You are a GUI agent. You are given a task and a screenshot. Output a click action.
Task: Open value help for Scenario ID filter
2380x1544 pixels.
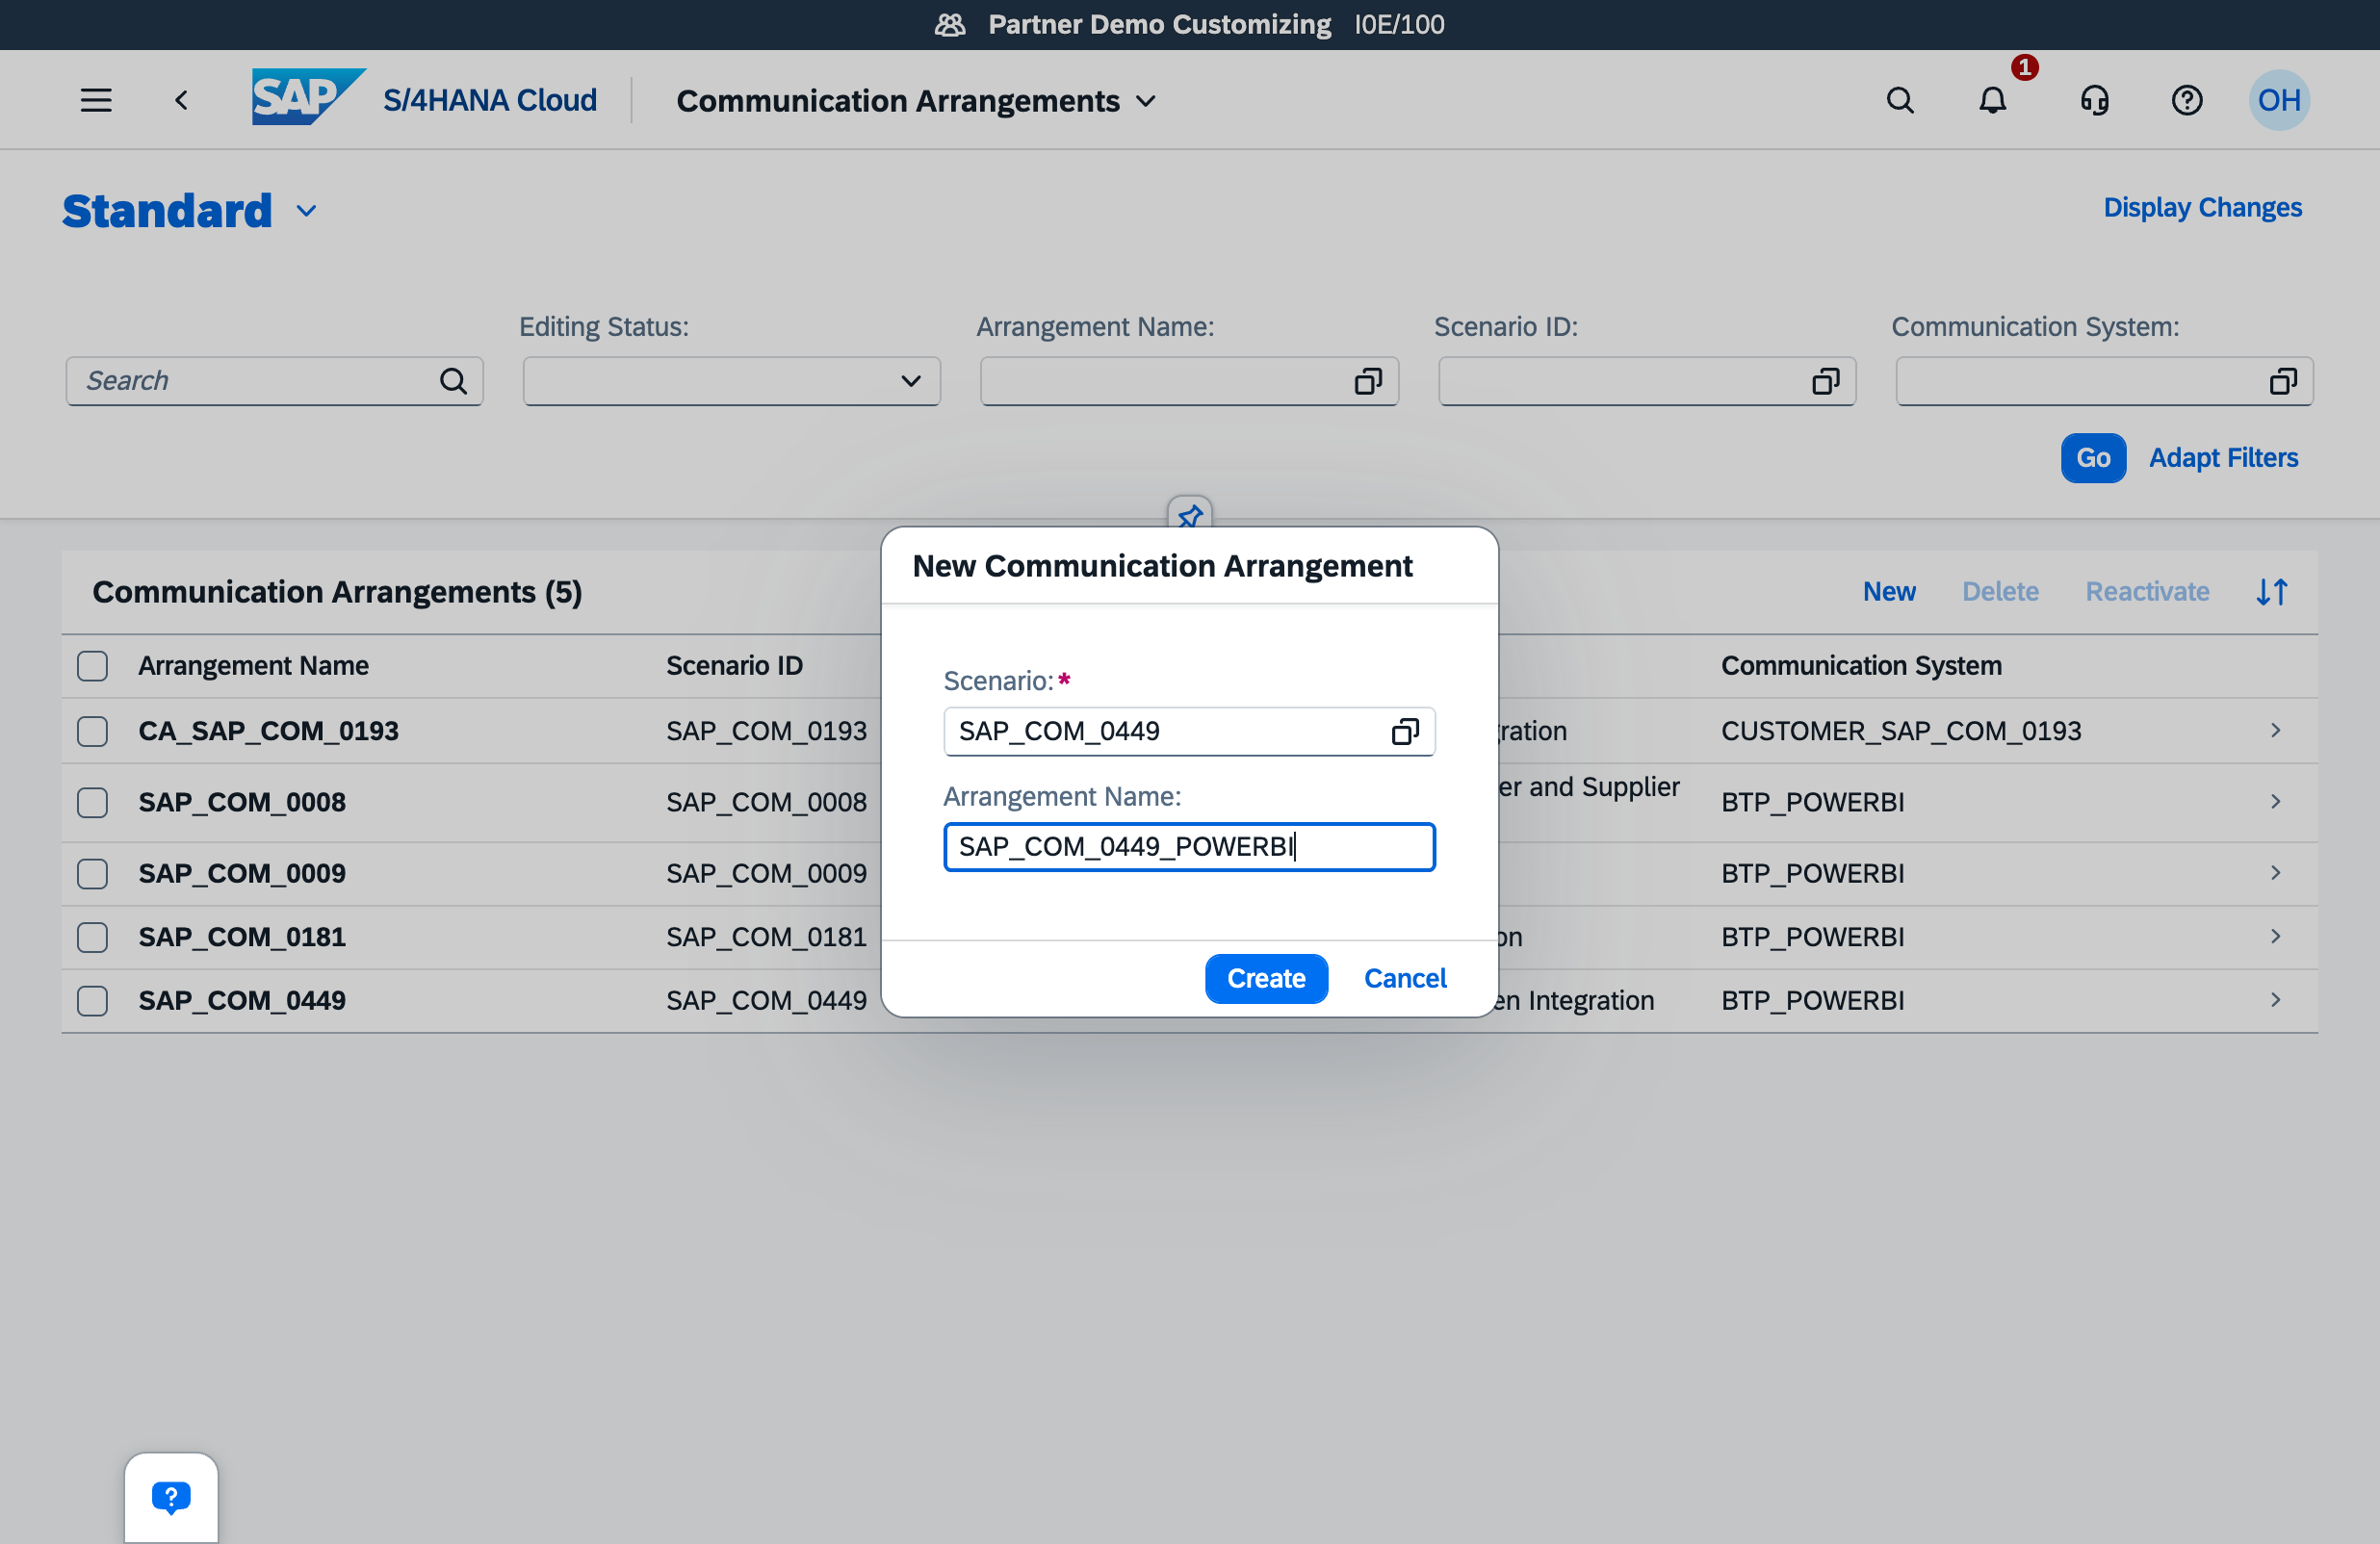click(1826, 381)
